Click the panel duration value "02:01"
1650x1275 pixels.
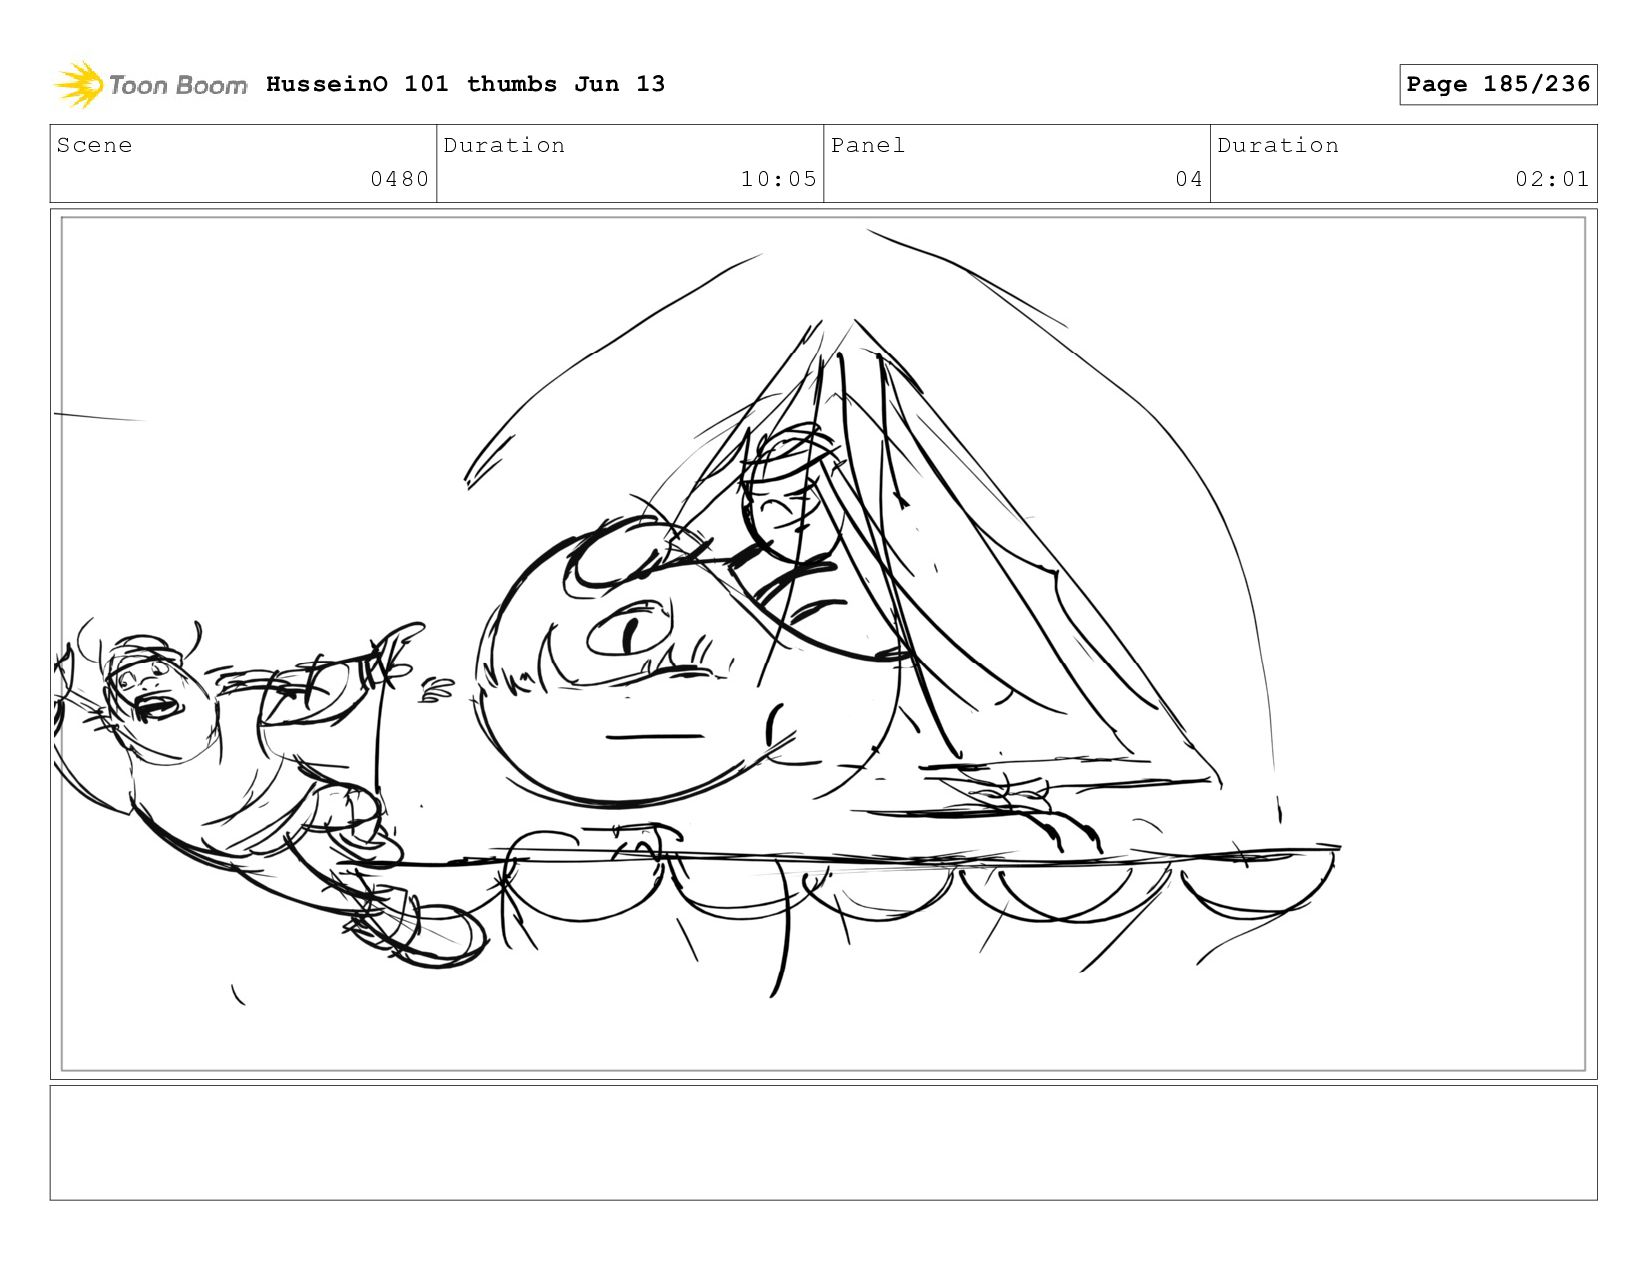click(1552, 179)
